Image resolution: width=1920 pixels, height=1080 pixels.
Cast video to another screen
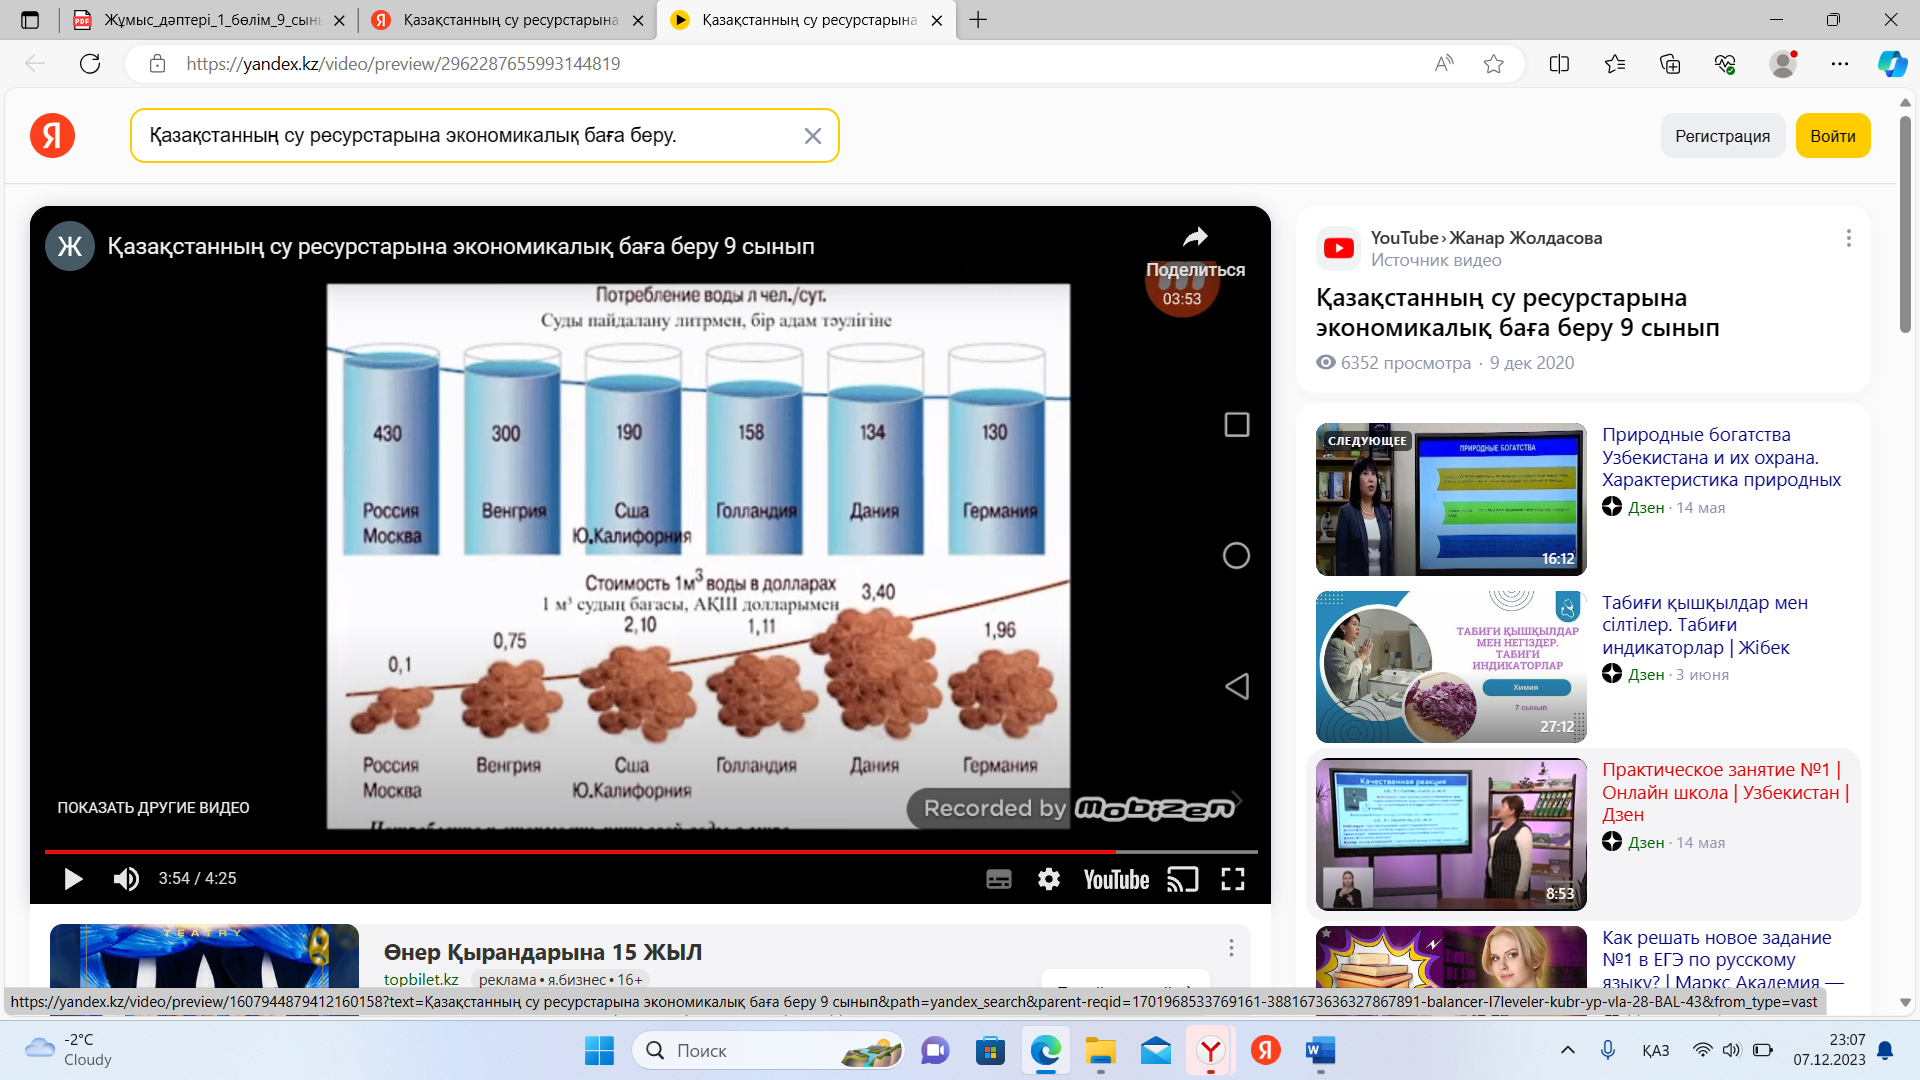pos(1182,879)
